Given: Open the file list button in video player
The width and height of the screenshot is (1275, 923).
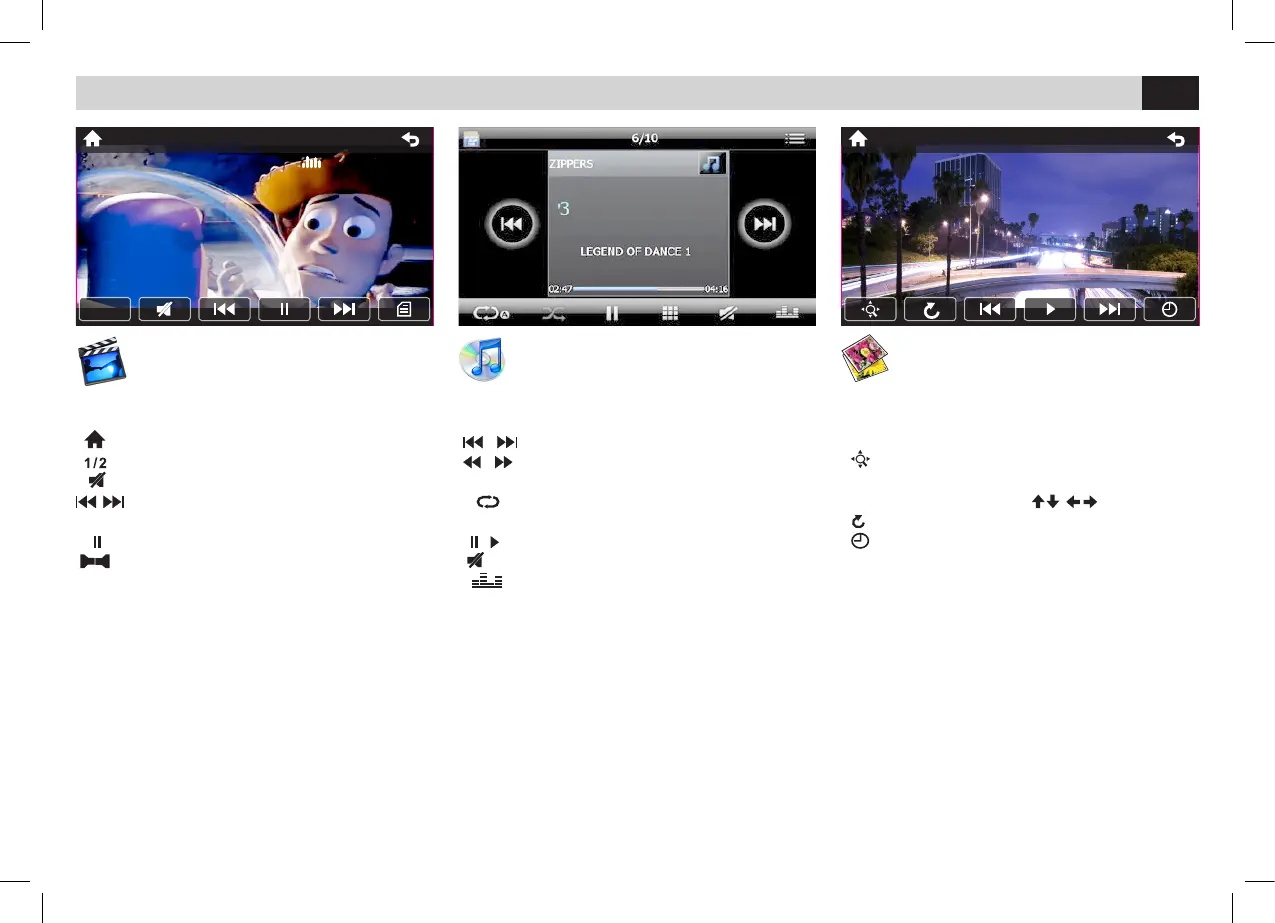Looking at the screenshot, I should [x=404, y=310].
